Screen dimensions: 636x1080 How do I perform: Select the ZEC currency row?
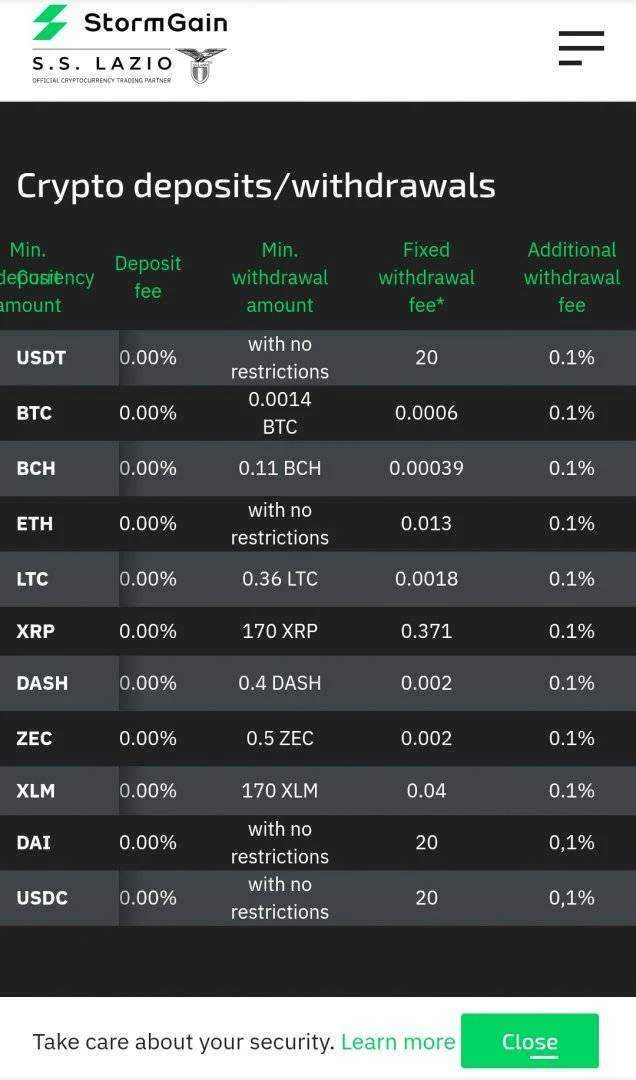[x=318, y=738]
